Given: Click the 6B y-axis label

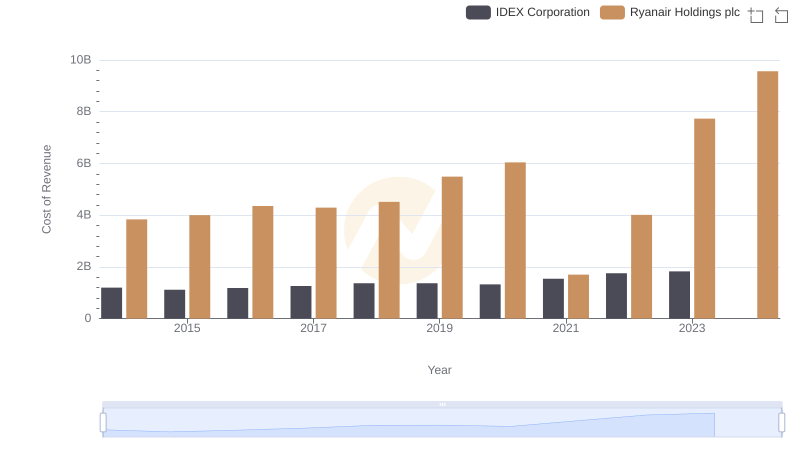Looking at the screenshot, I should coord(84,164).
